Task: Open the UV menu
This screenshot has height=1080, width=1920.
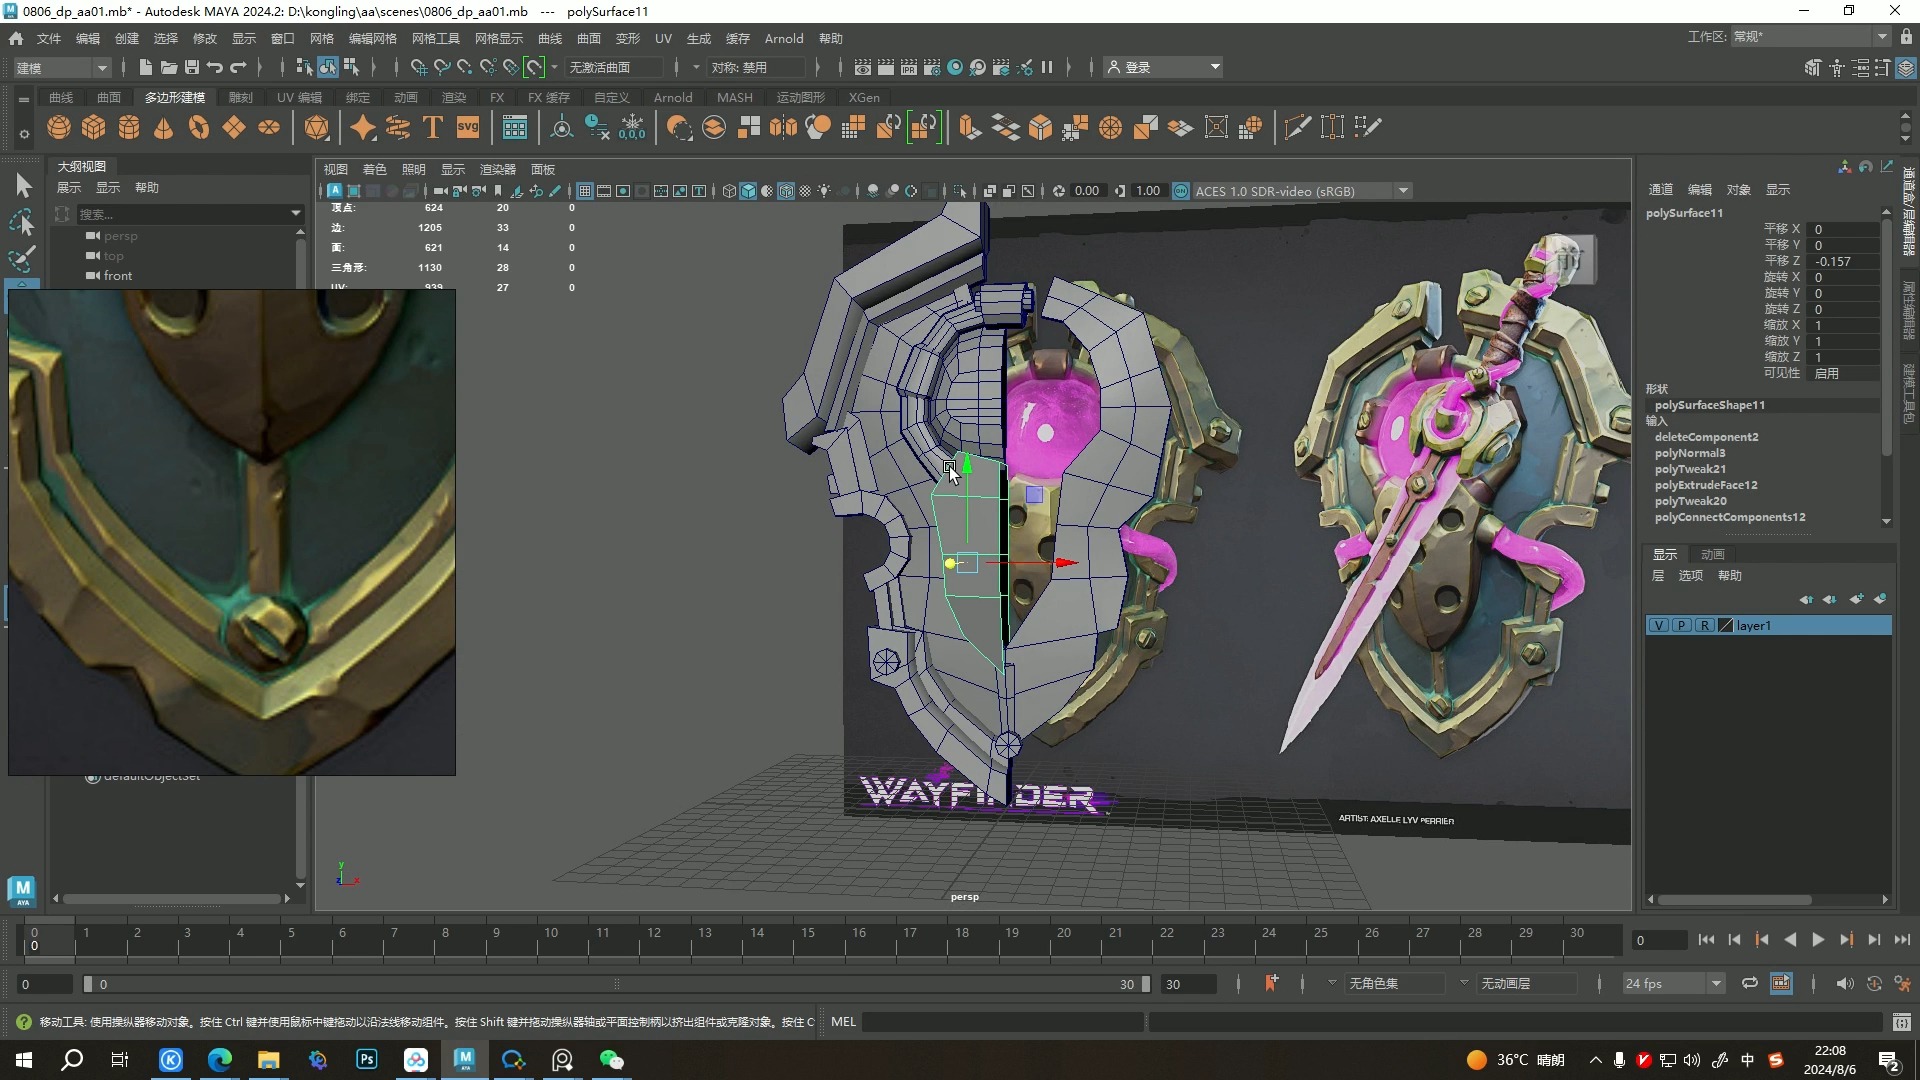Action: coord(663,38)
